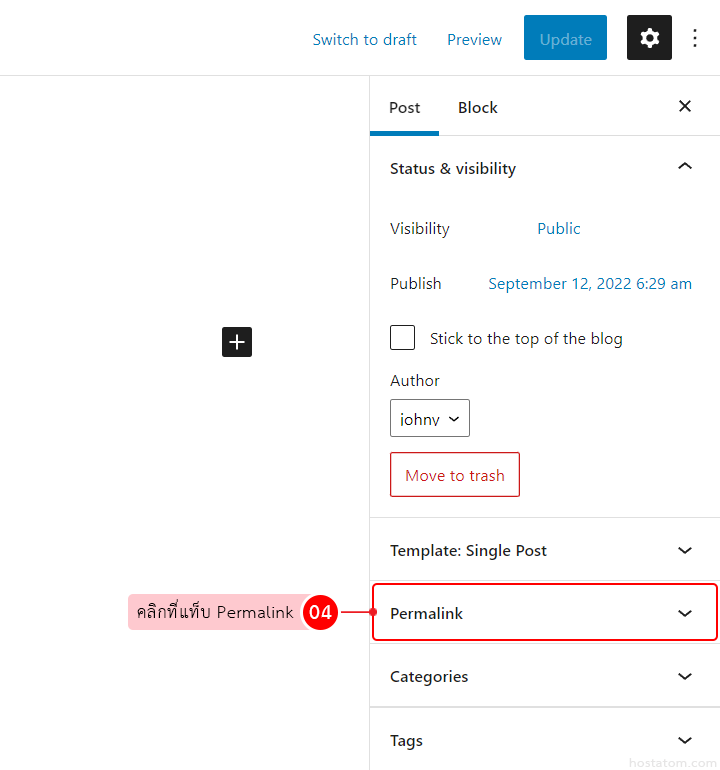This screenshot has width=720, height=770.
Task: Collapse Status & visibility chevron
Action: click(x=685, y=167)
